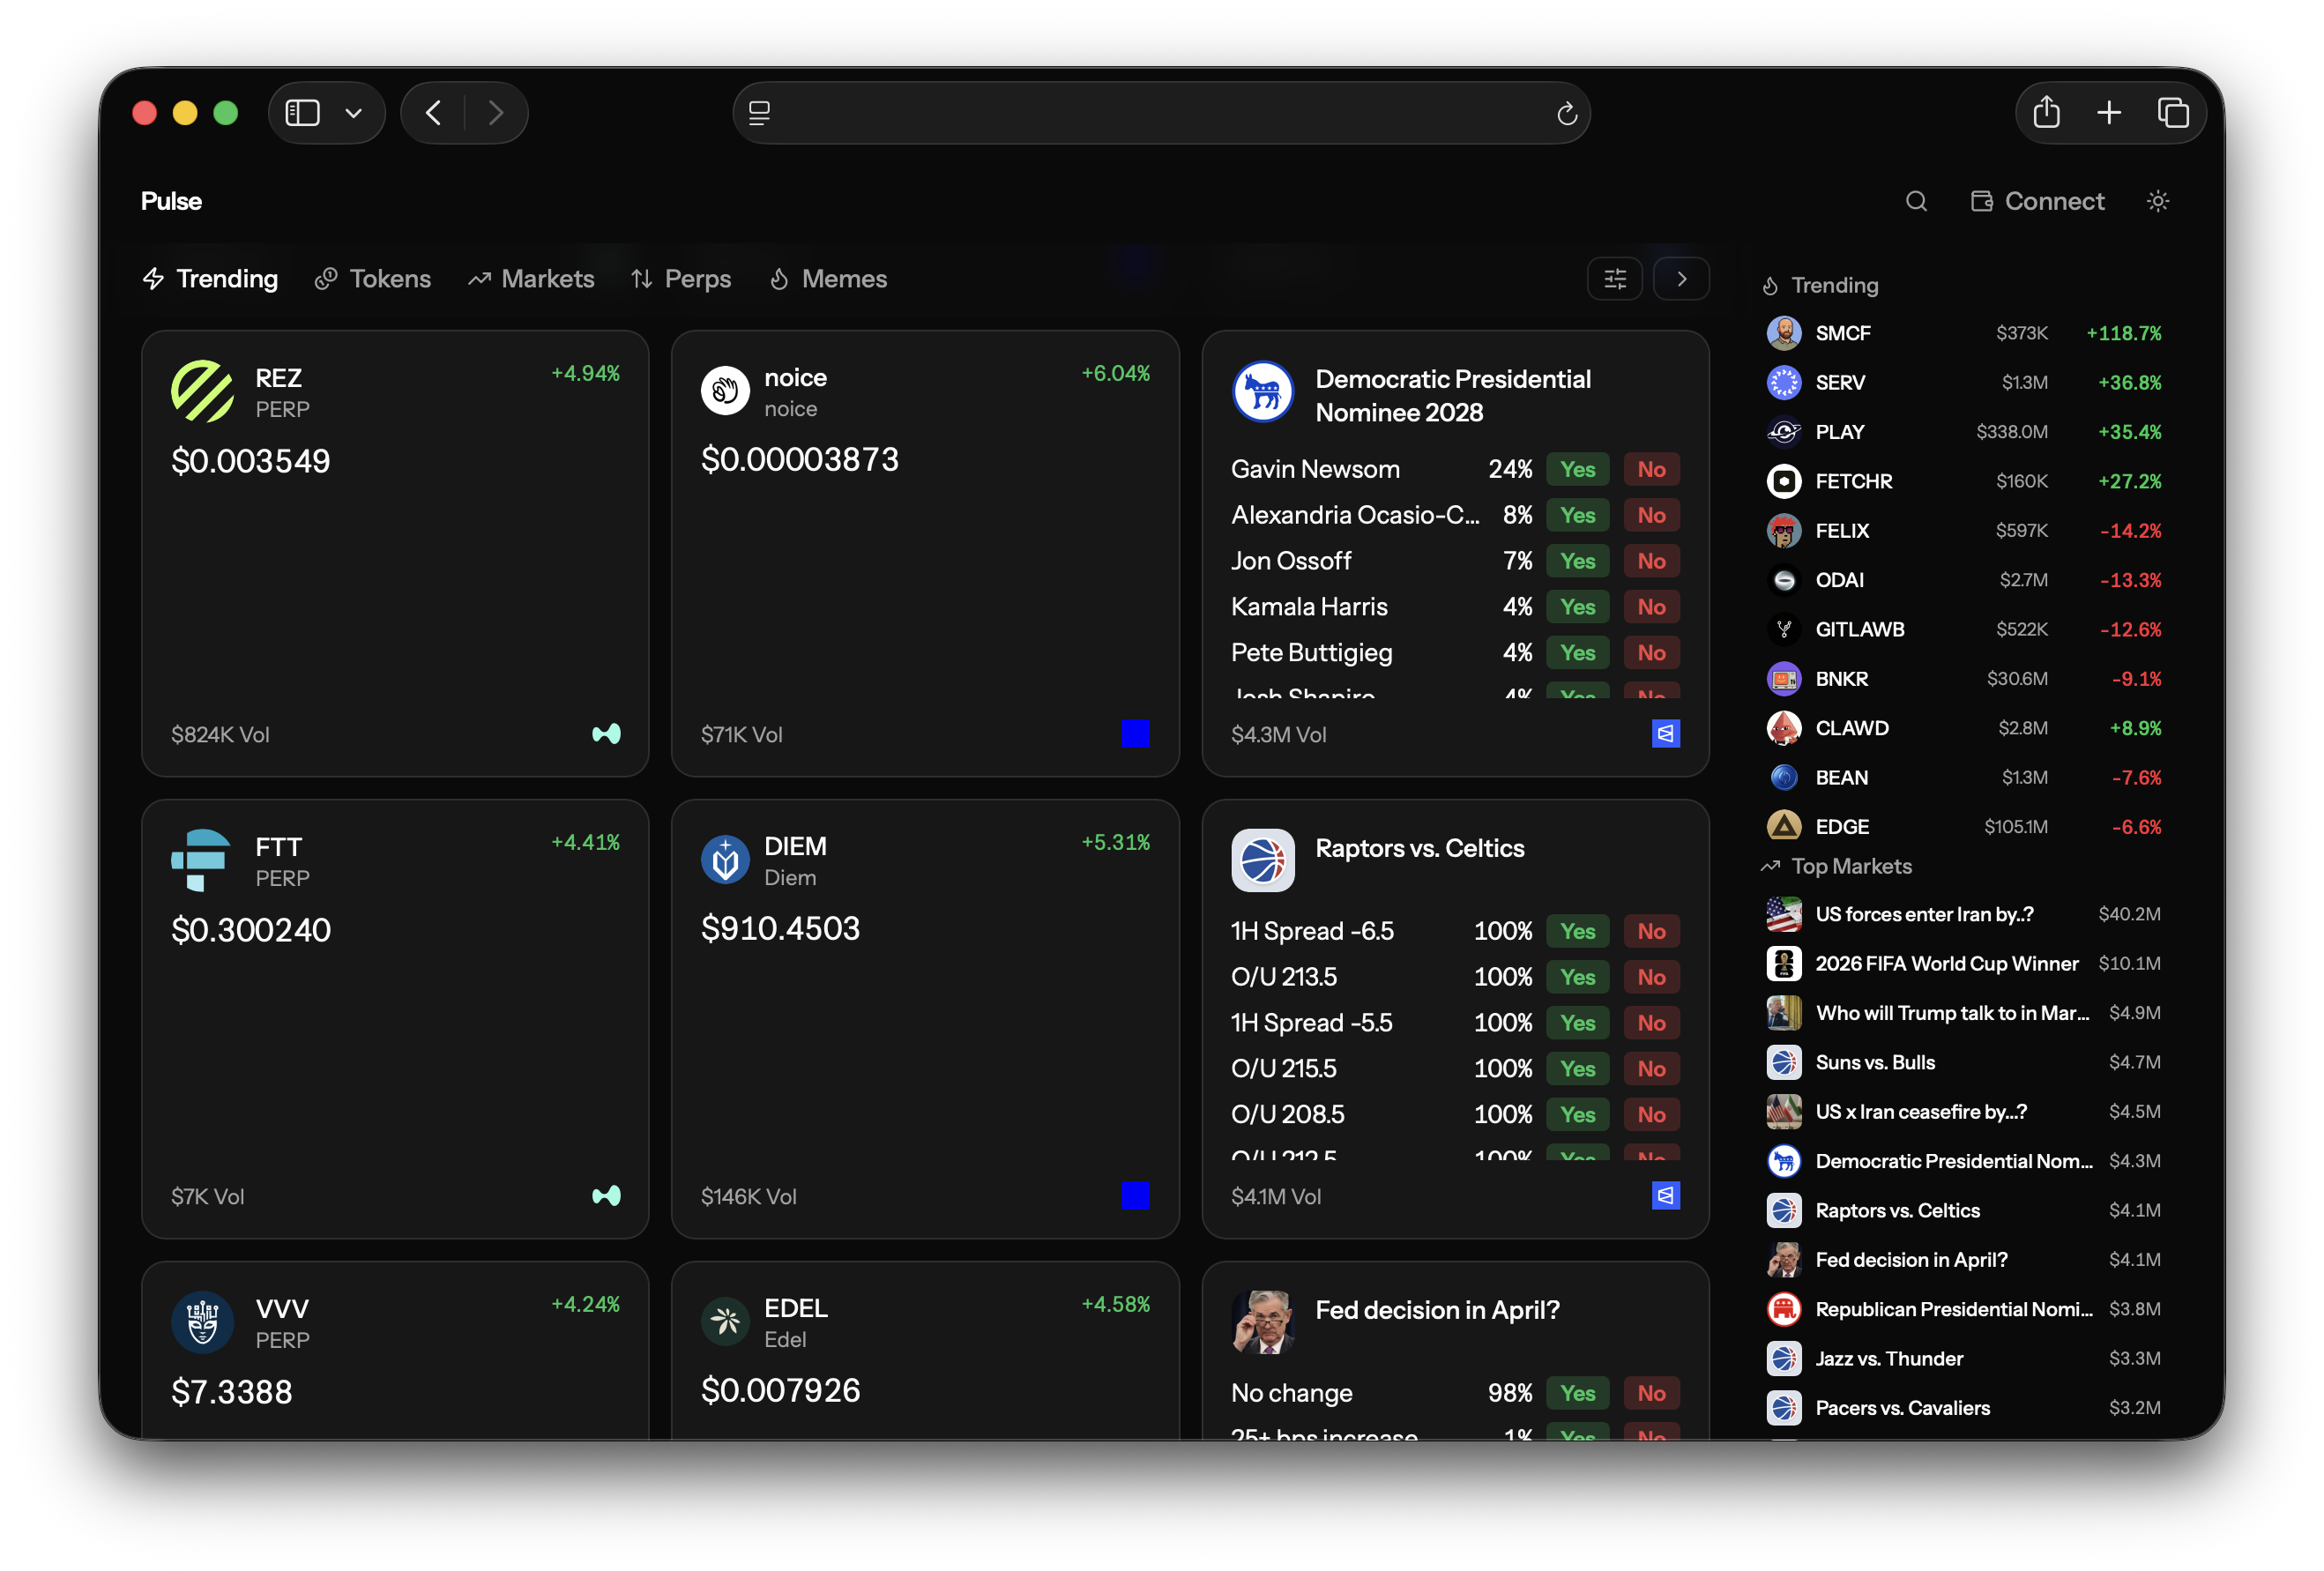Click the search magnifier icon in header
This screenshot has width=2324, height=1571.
pyautogui.click(x=1915, y=201)
